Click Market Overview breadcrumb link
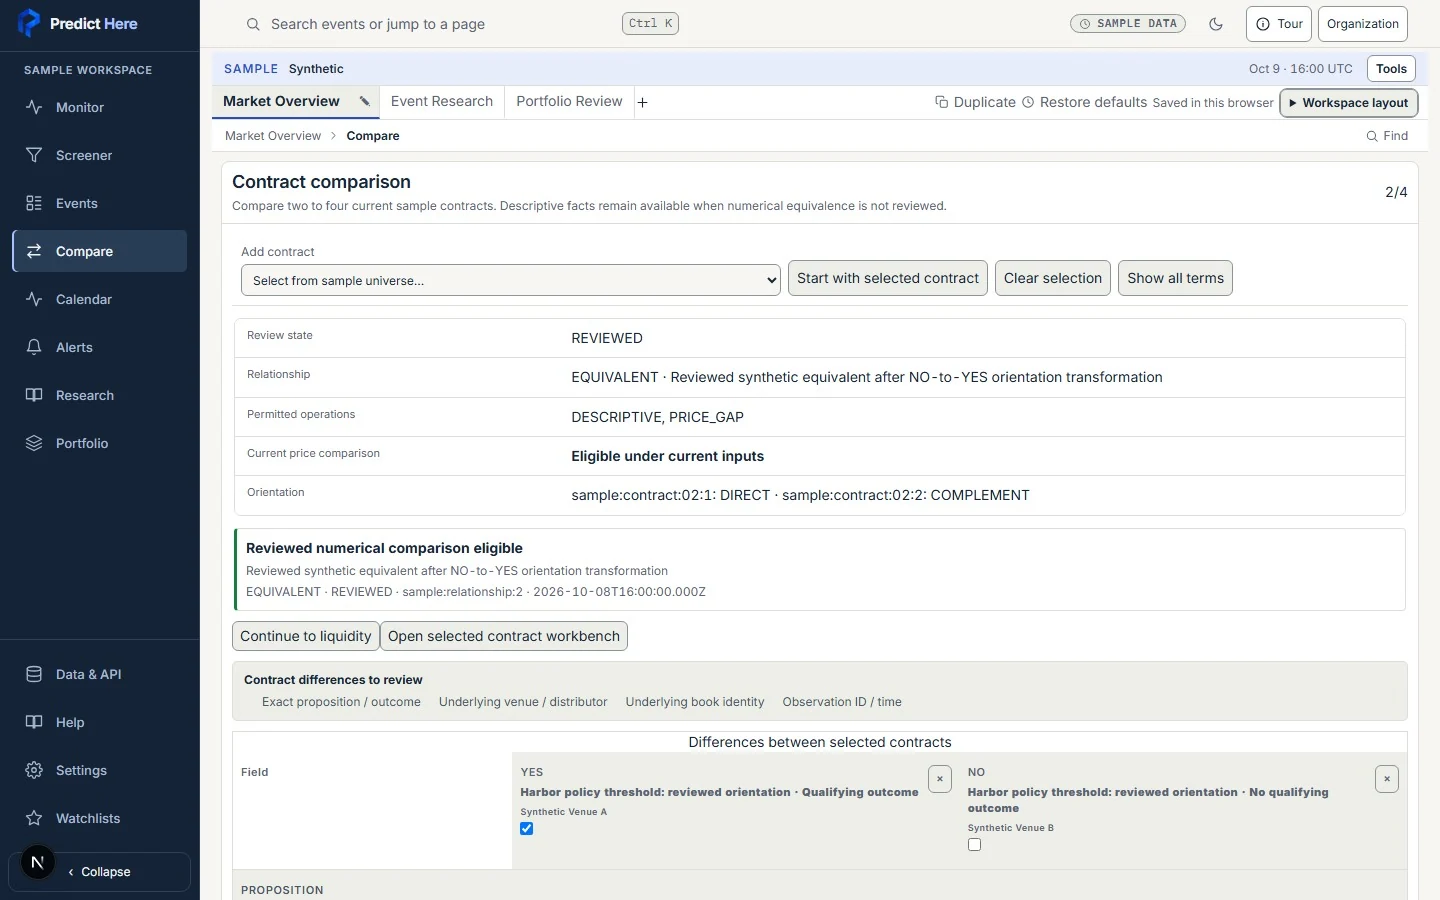1440x900 pixels. coord(273,136)
